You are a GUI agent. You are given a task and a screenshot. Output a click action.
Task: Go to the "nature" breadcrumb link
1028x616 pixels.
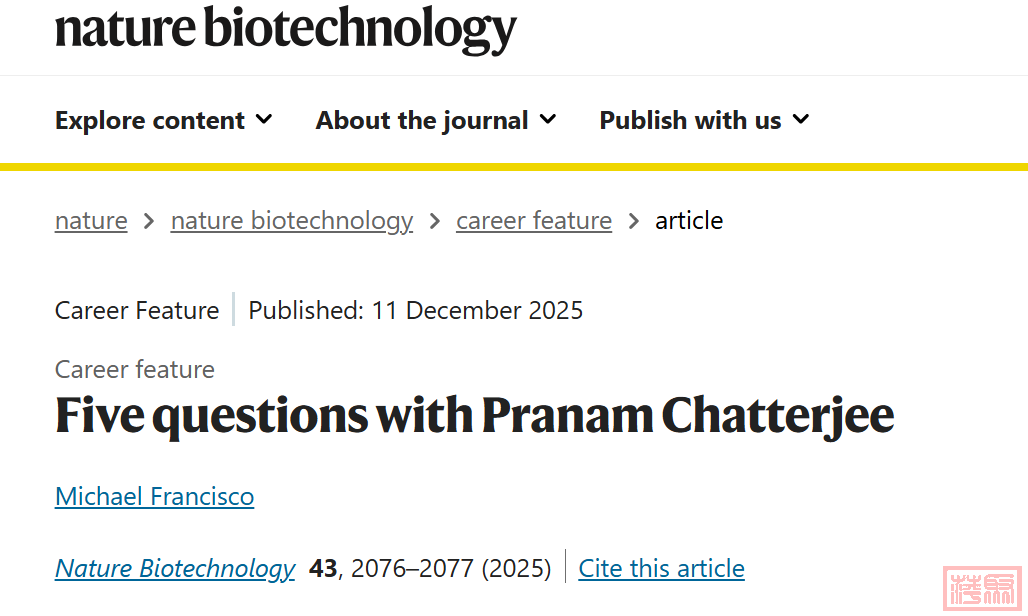click(91, 221)
